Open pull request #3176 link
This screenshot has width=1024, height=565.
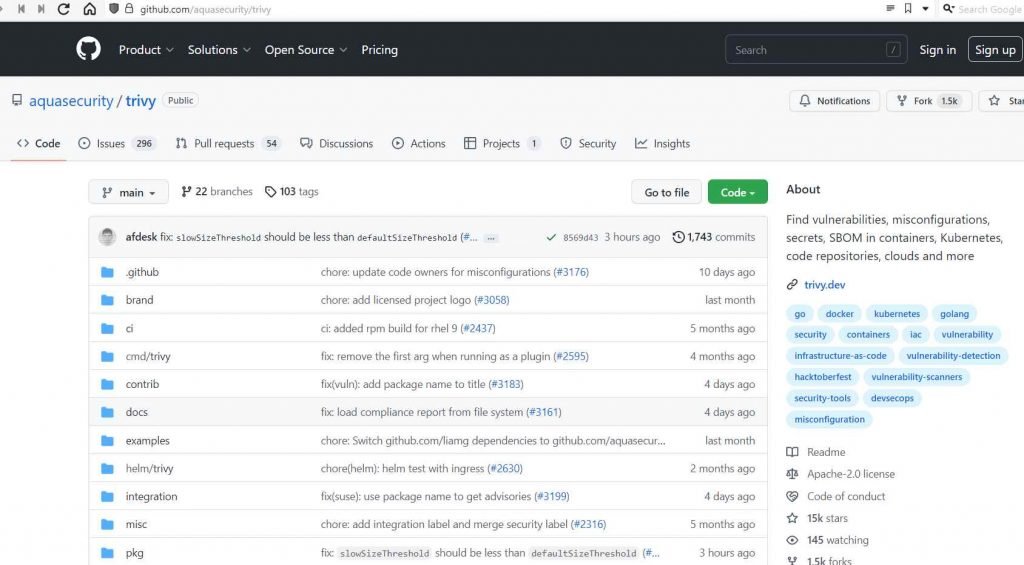coord(571,272)
